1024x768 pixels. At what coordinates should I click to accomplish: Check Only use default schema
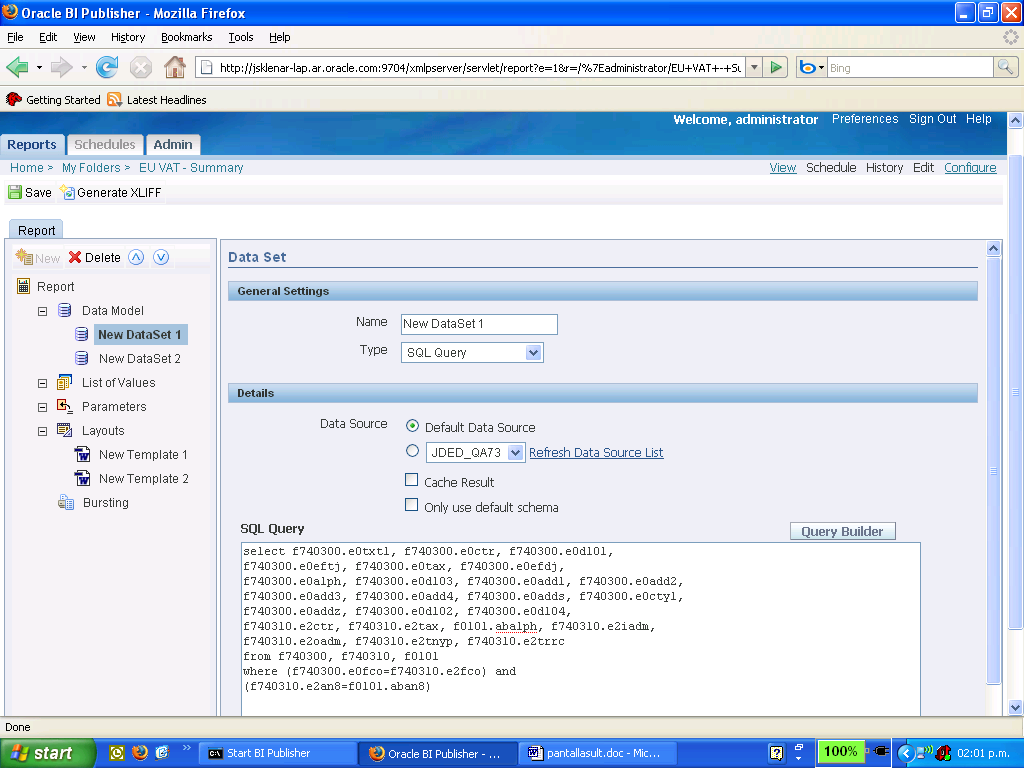click(x=411, y=505)
